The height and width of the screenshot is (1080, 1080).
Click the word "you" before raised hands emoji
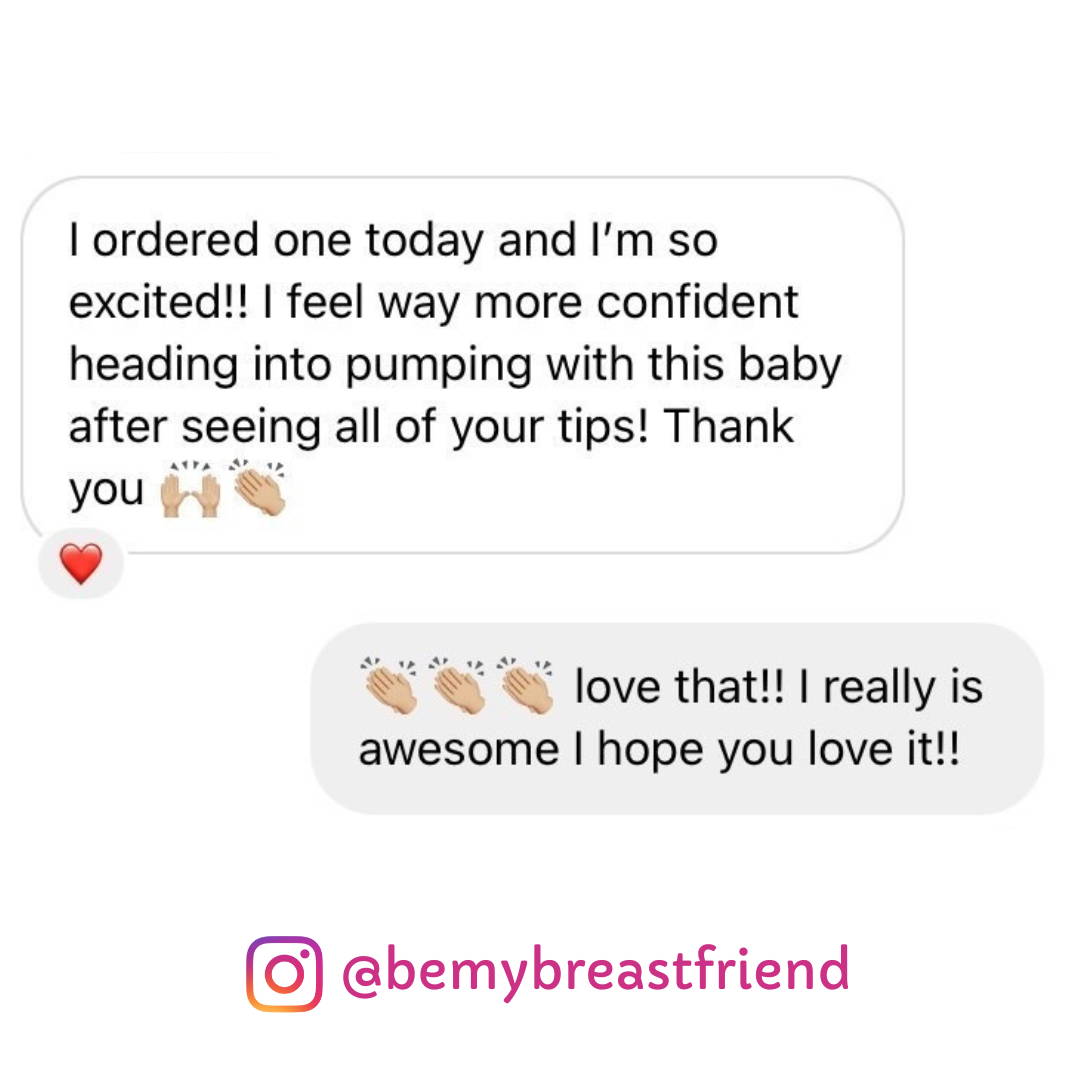coord(107,490)
